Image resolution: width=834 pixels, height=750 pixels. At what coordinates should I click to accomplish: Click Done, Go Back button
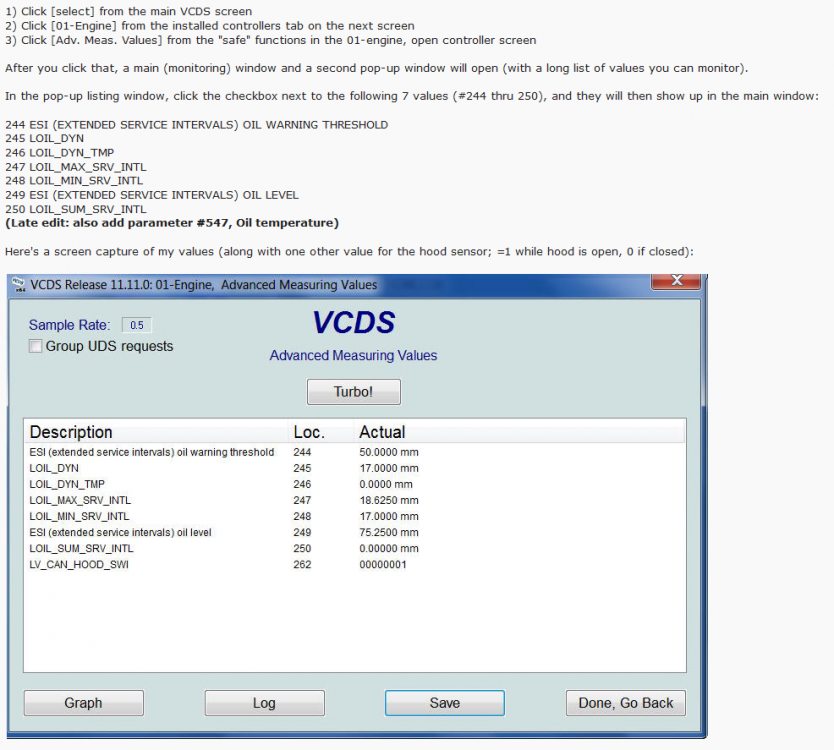626,703
